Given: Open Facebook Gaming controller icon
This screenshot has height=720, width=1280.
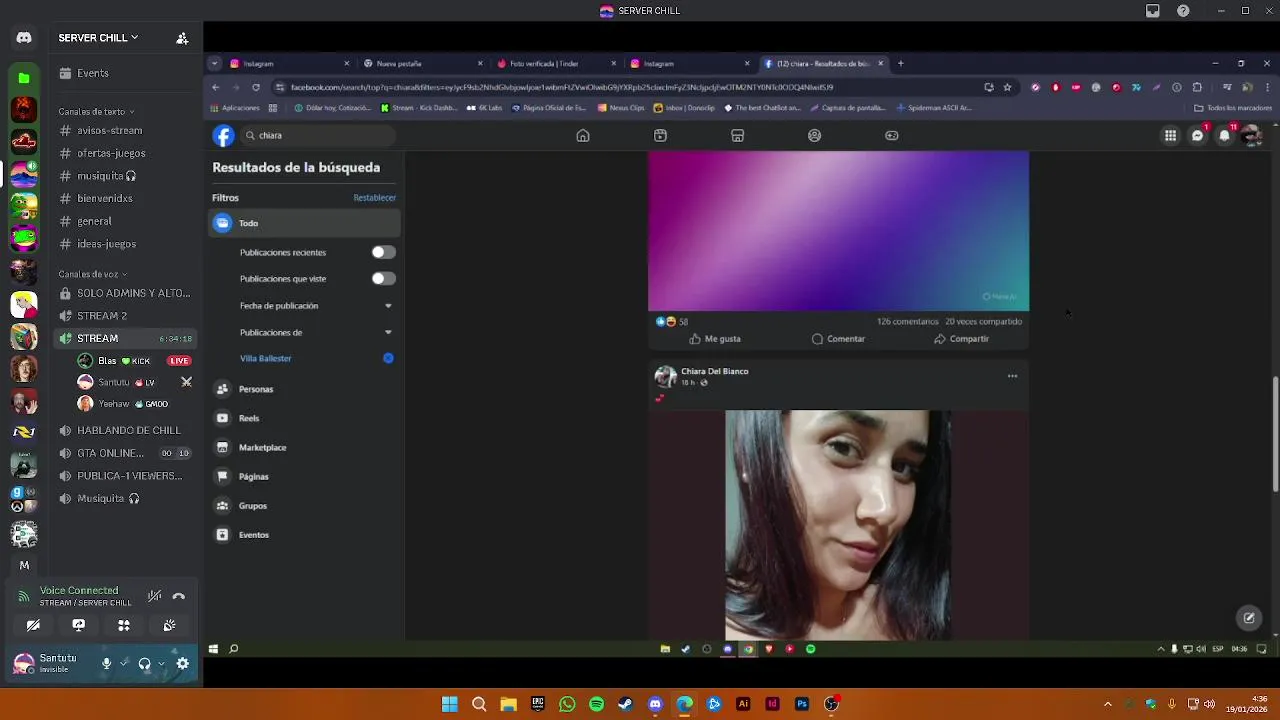Looking at the screenshot, I should click(892, 136).
